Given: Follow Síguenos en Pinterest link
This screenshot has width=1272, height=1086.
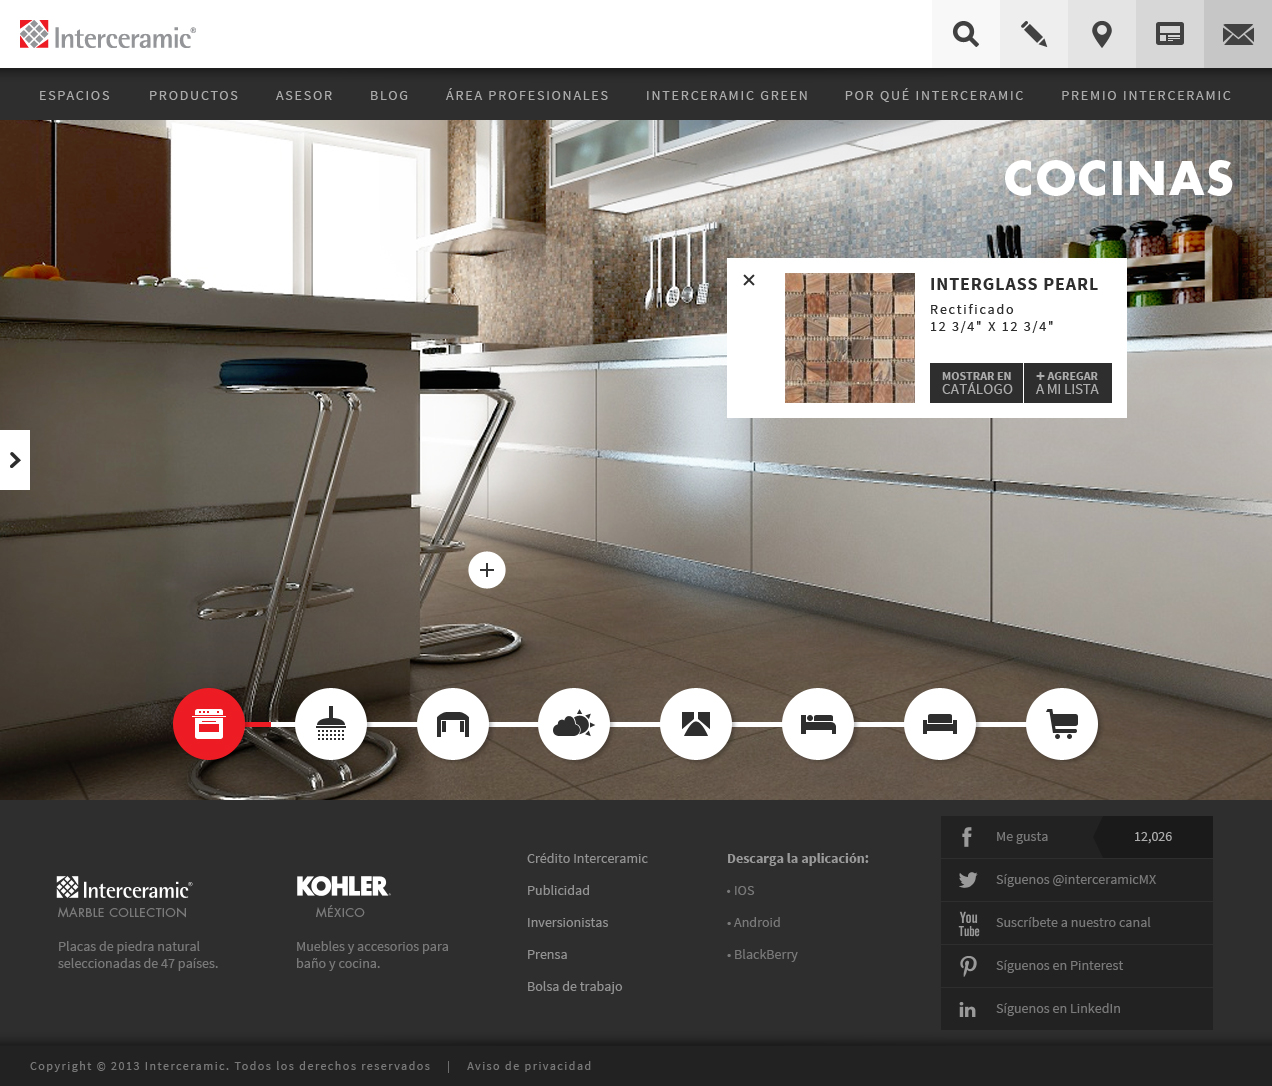Looking at the screenshot, I should (x=1059, y=966).
